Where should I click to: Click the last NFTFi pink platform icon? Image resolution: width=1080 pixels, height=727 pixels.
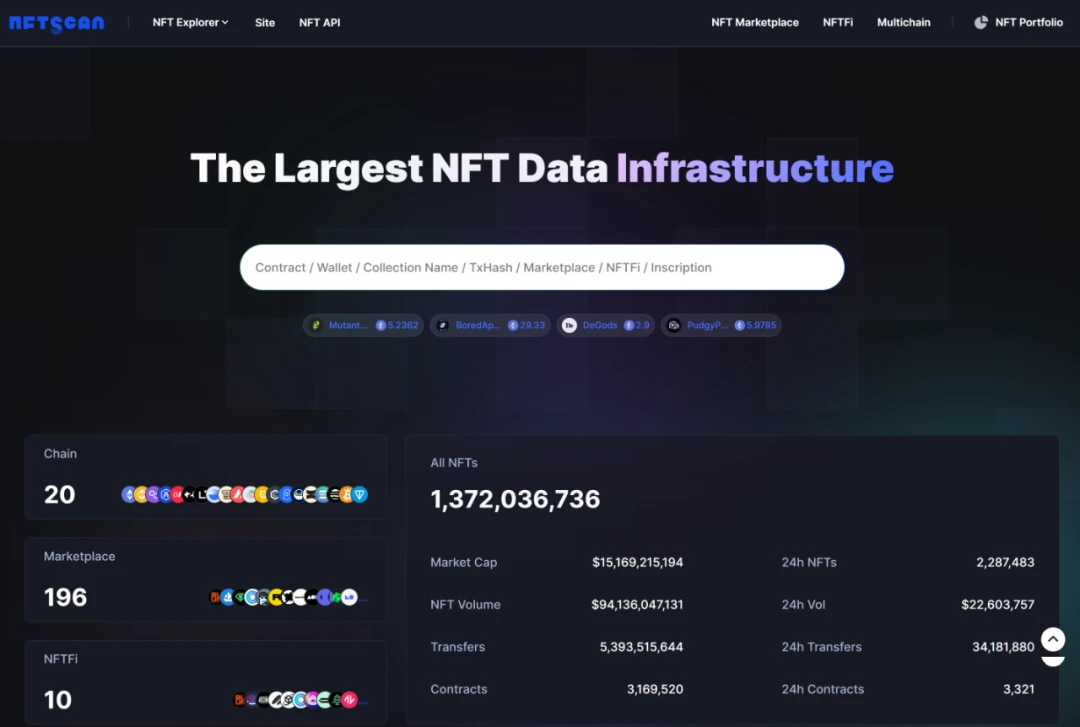point(350,700)
